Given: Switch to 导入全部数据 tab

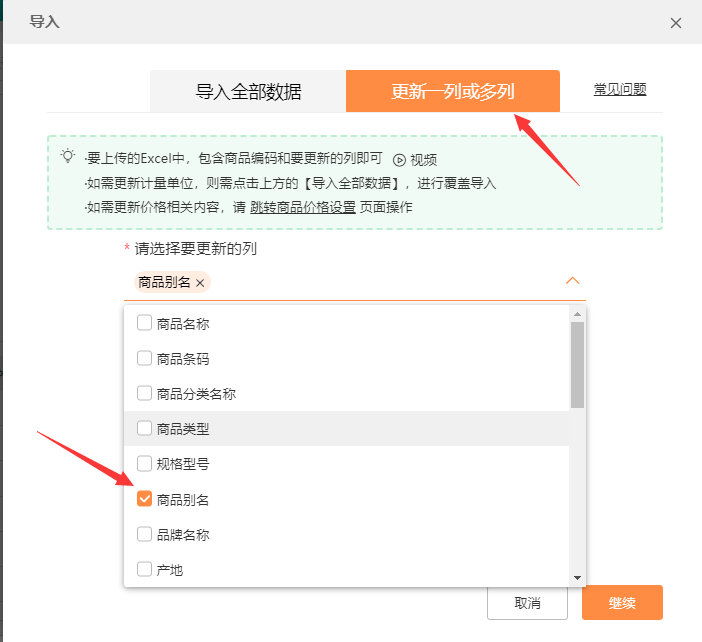Looking at the screenshot, I should pos(248,92).
